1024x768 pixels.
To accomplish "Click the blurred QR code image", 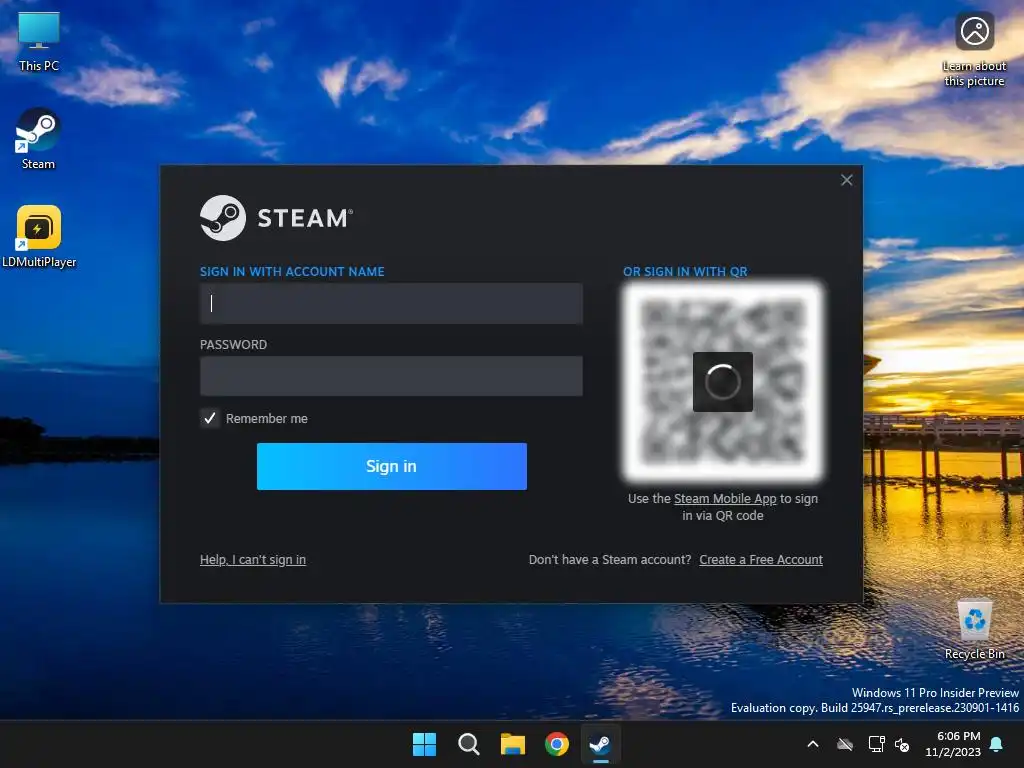I will tap(723, 382).
